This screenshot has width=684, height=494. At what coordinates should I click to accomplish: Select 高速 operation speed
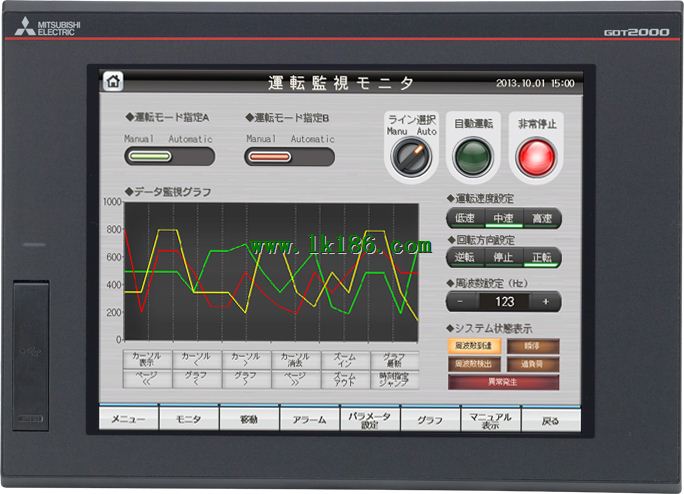click(x=542, y=219)
